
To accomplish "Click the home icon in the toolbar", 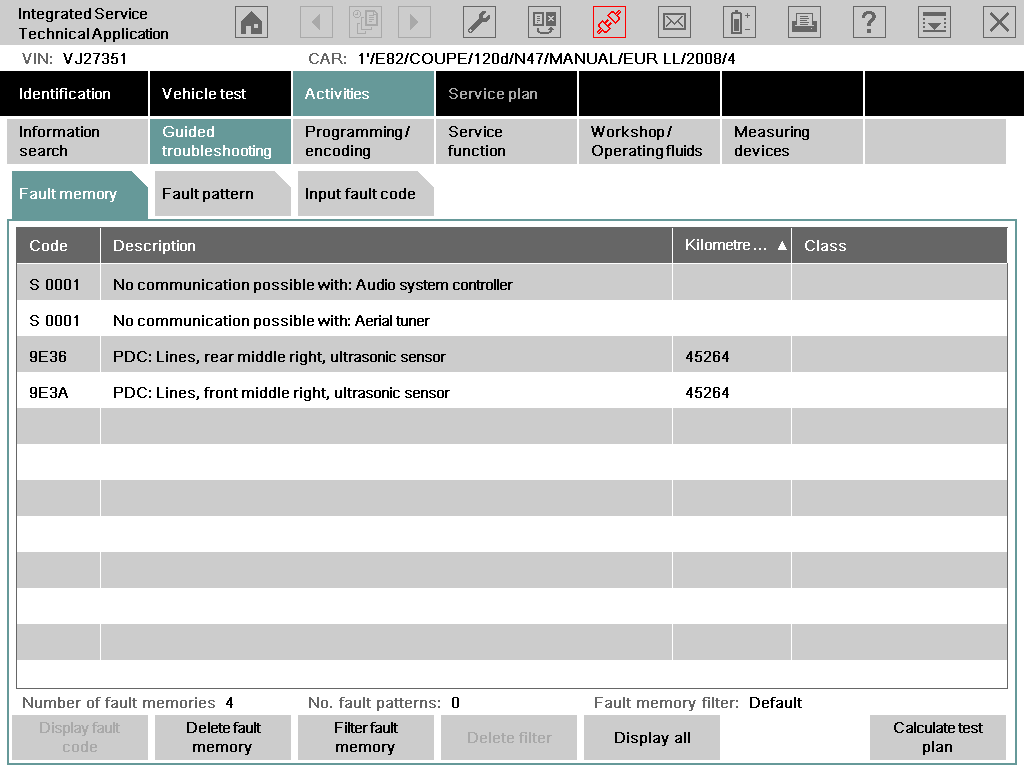I will coord(250,21).
